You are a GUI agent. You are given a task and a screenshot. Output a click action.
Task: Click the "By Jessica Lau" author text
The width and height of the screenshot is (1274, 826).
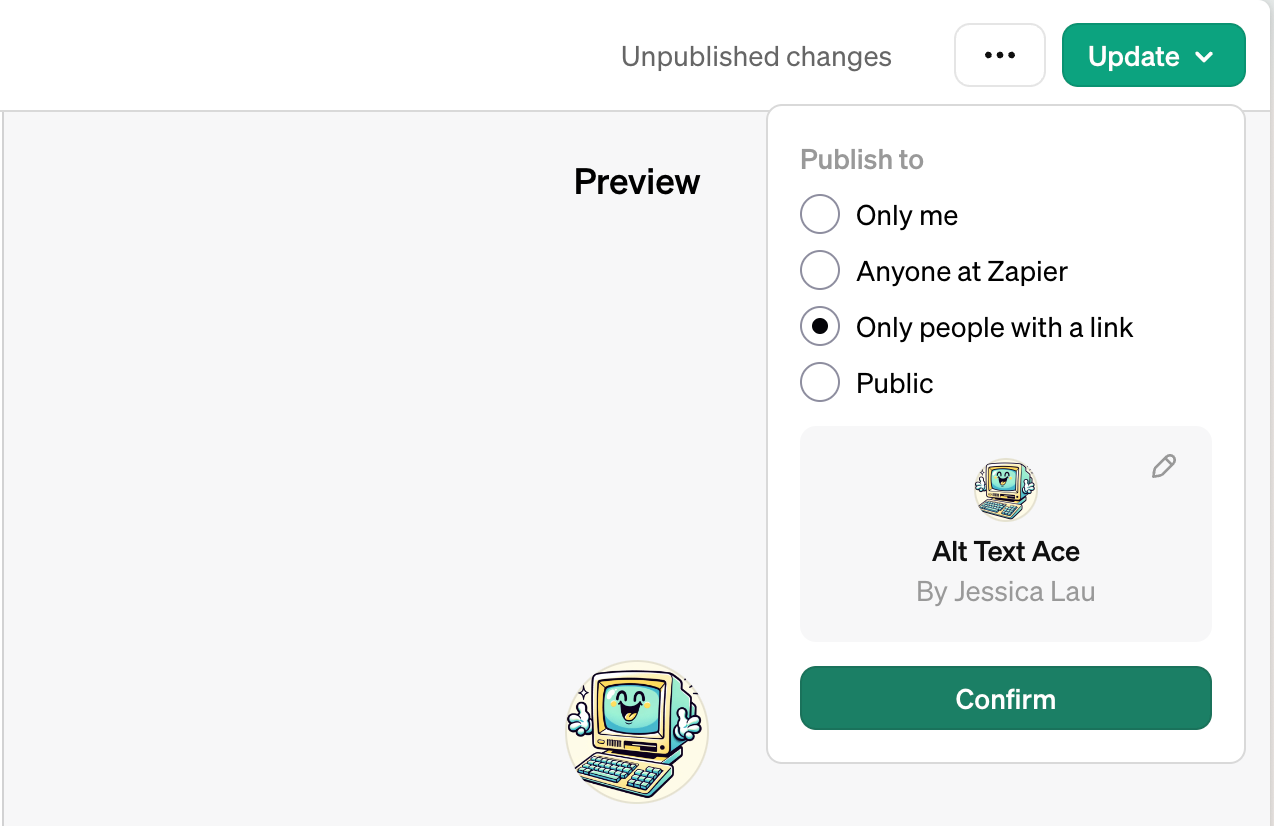[1005, 592]
